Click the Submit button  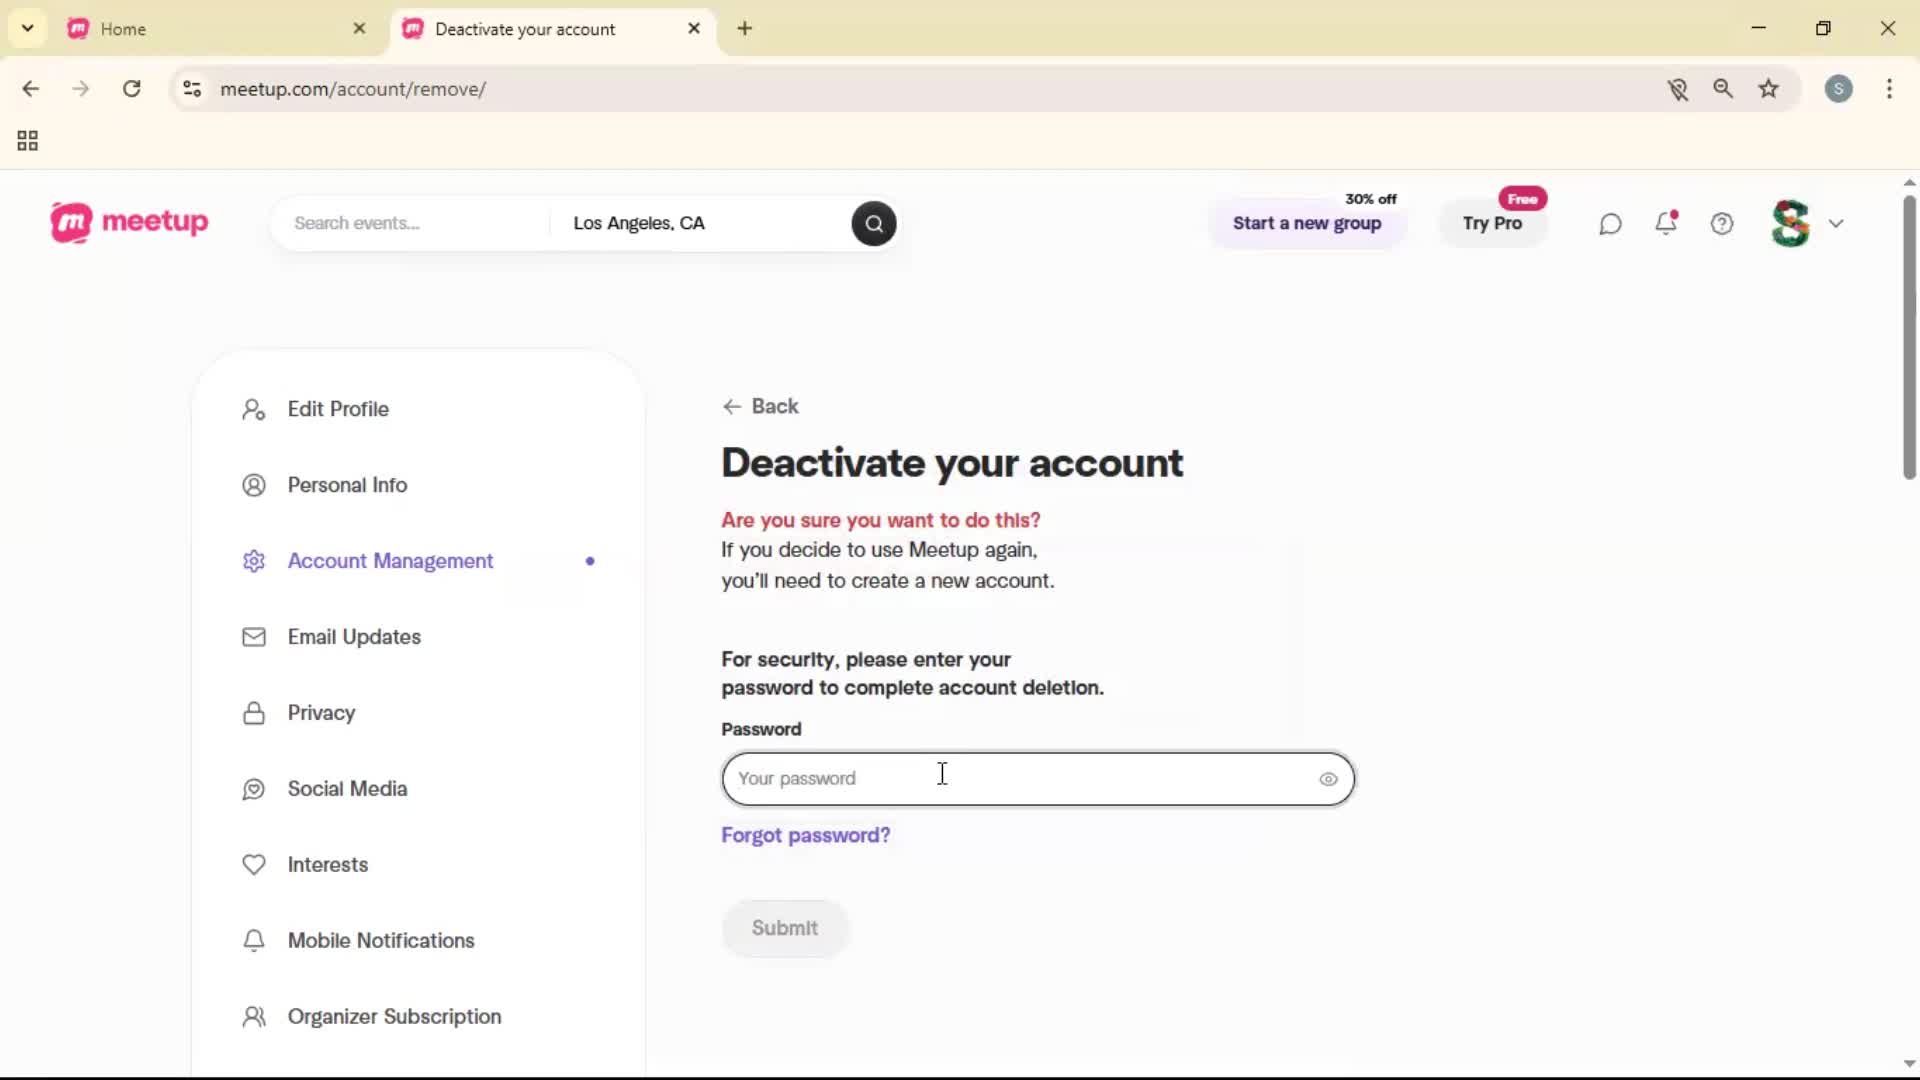pos(785,928)
